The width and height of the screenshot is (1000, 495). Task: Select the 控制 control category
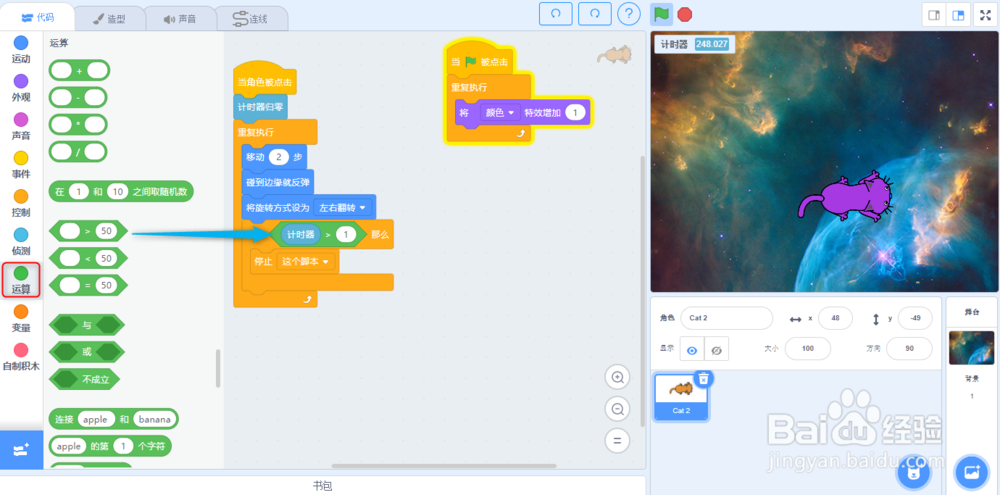coord(21,203)
